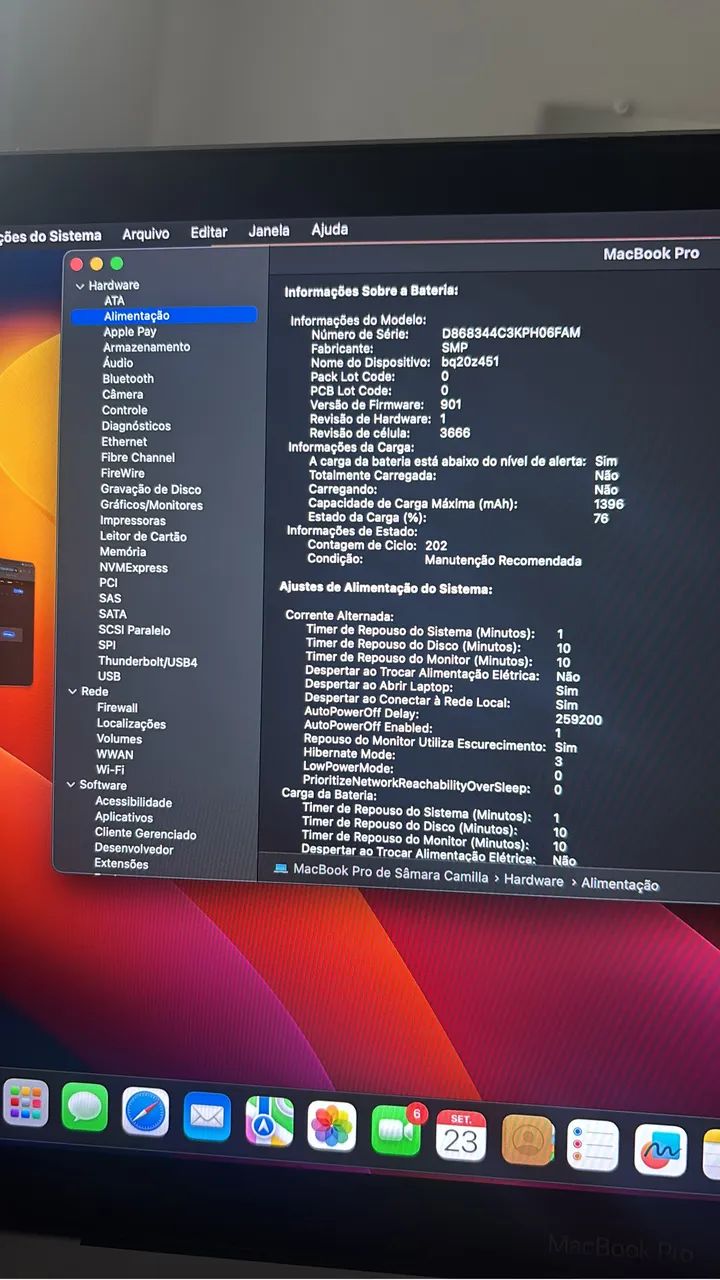Select Thunderbolt/USB4 in the sidebar

pos(148,662)
